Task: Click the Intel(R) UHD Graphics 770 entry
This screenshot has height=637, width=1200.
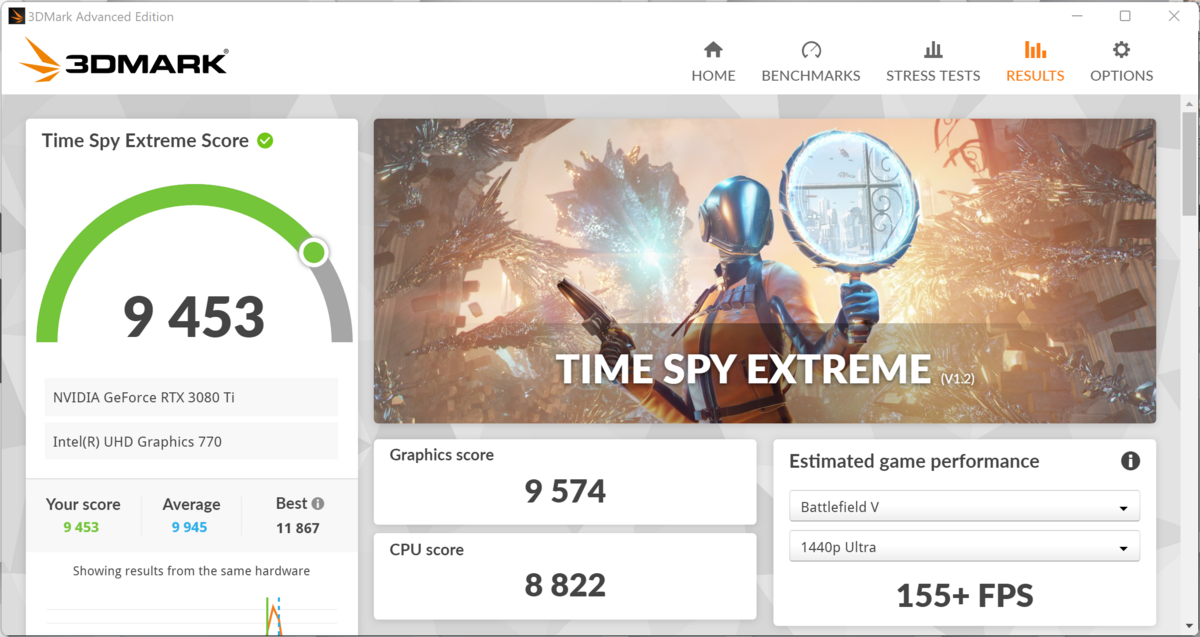Action: (191, 441)
